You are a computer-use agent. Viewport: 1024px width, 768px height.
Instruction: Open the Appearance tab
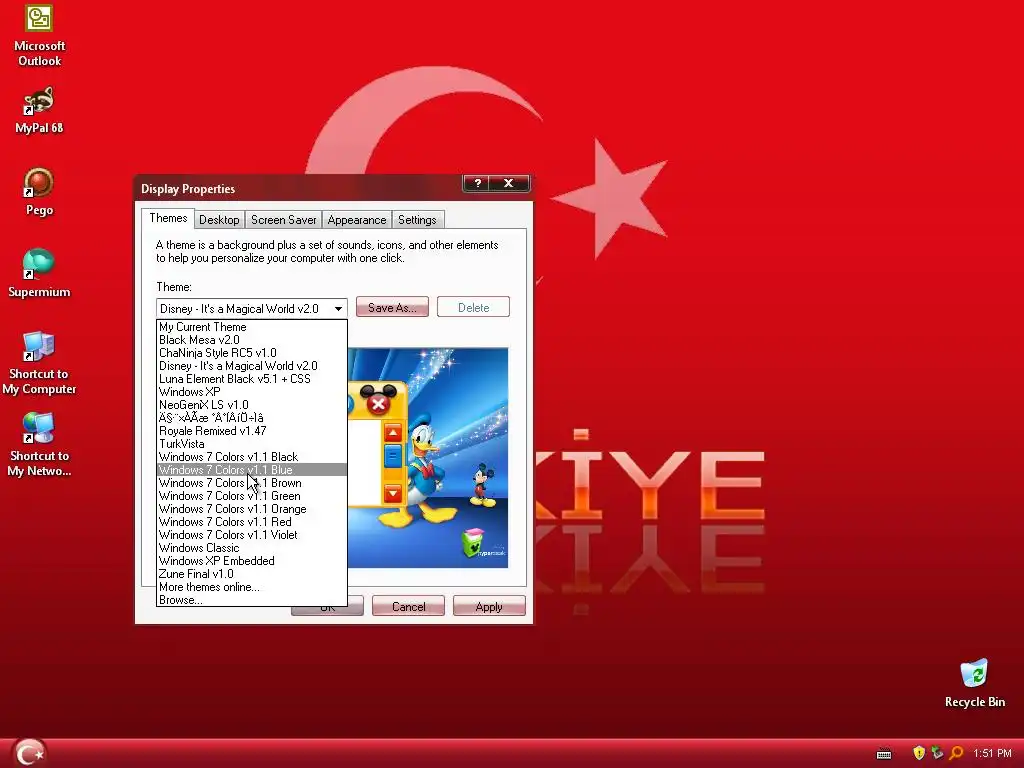point(357,220)
